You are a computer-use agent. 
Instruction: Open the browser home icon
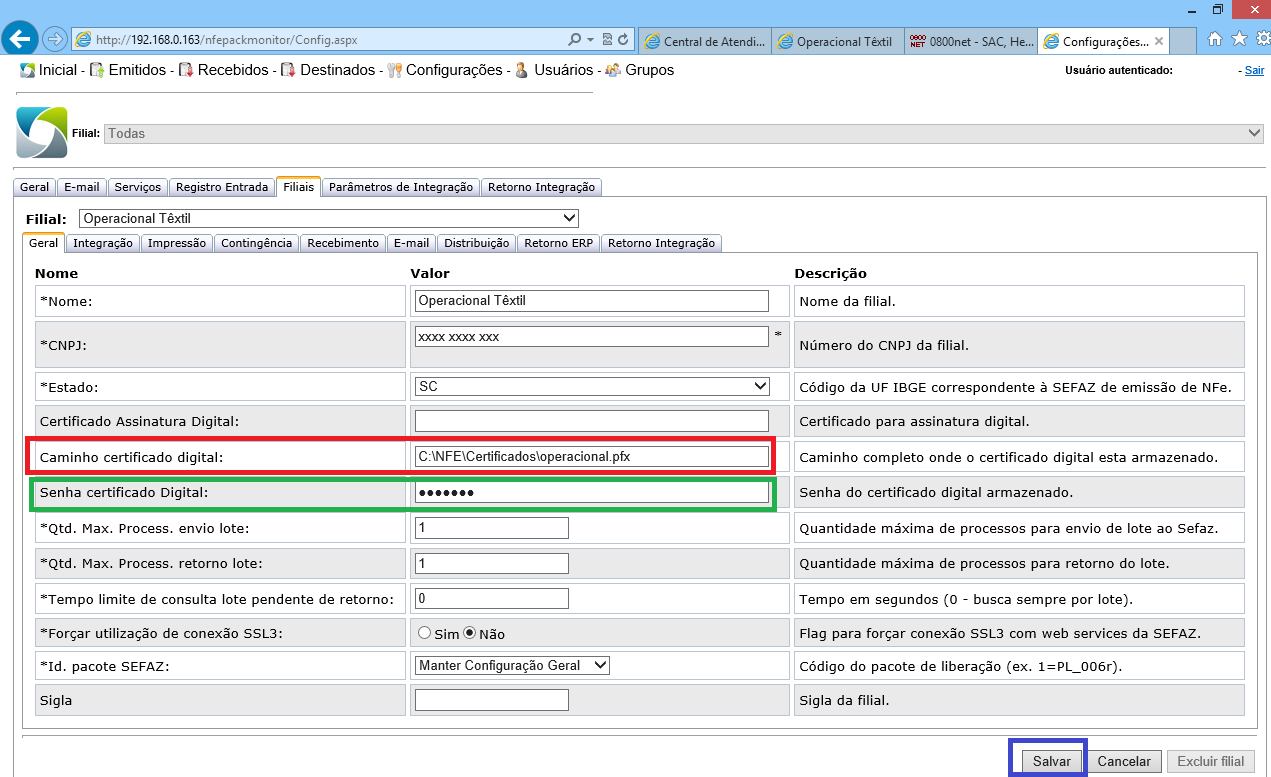pos(1216,40)
